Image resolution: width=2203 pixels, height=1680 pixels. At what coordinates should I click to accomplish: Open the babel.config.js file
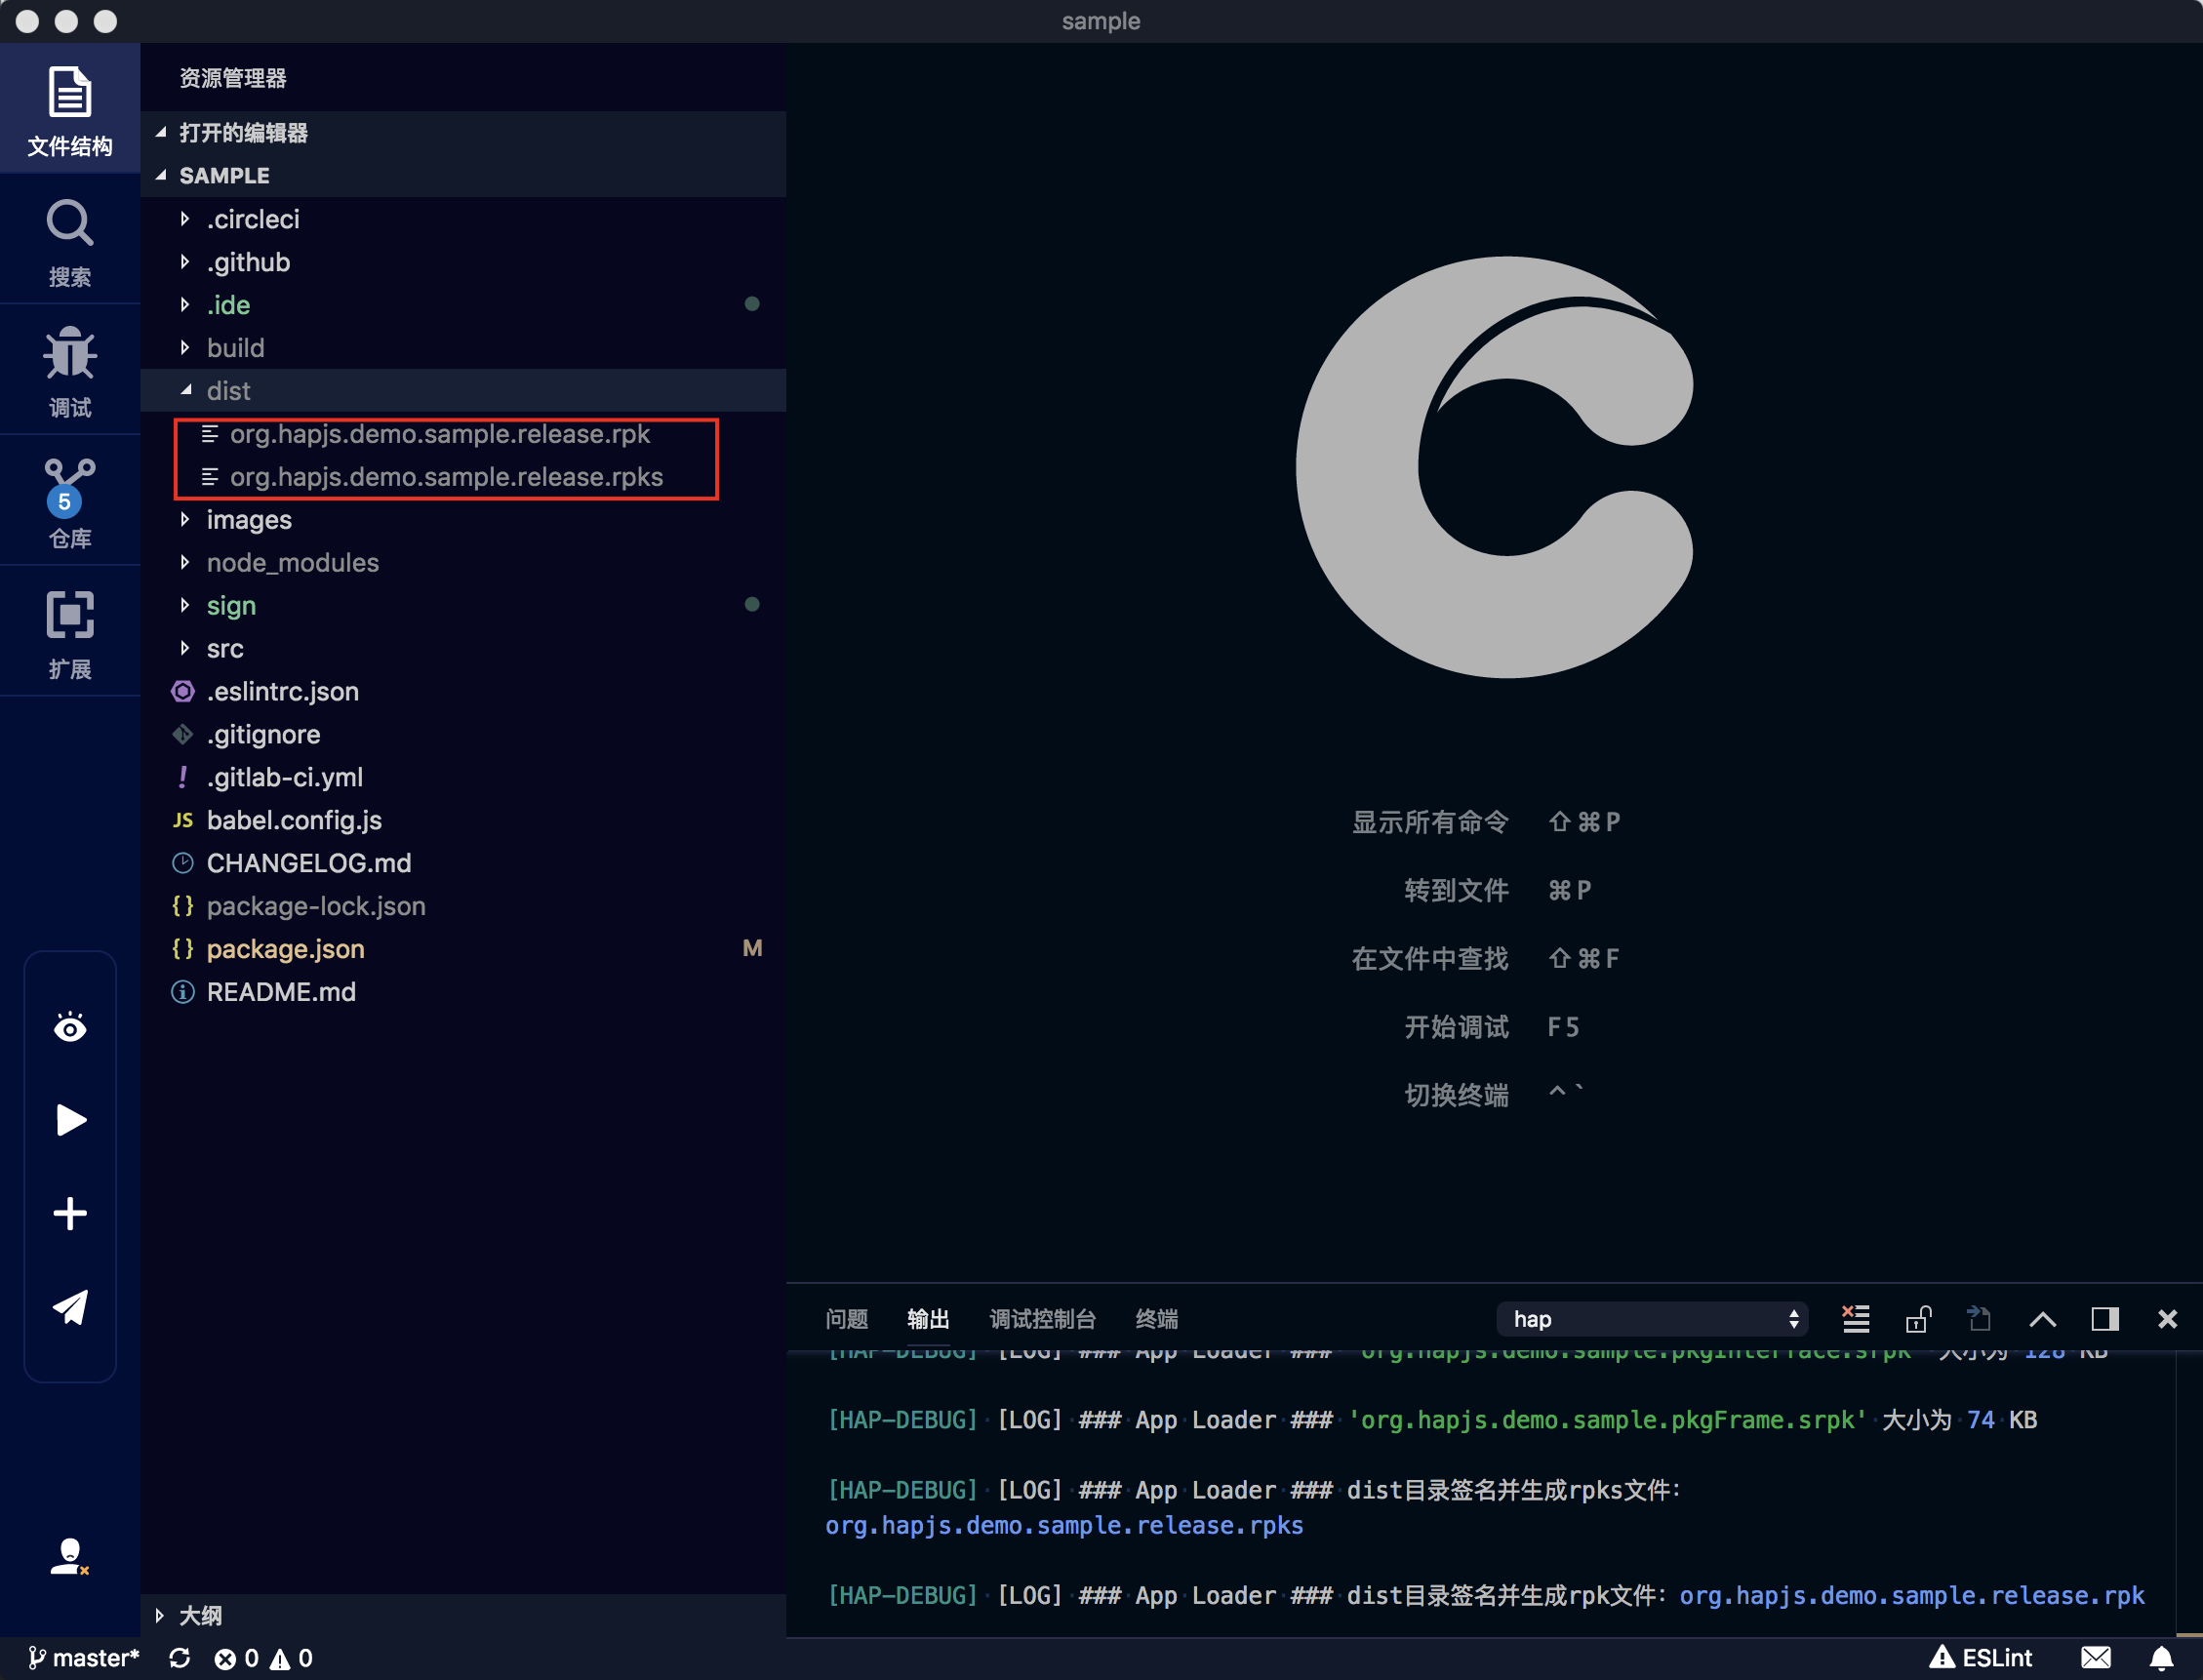[463, 821]
